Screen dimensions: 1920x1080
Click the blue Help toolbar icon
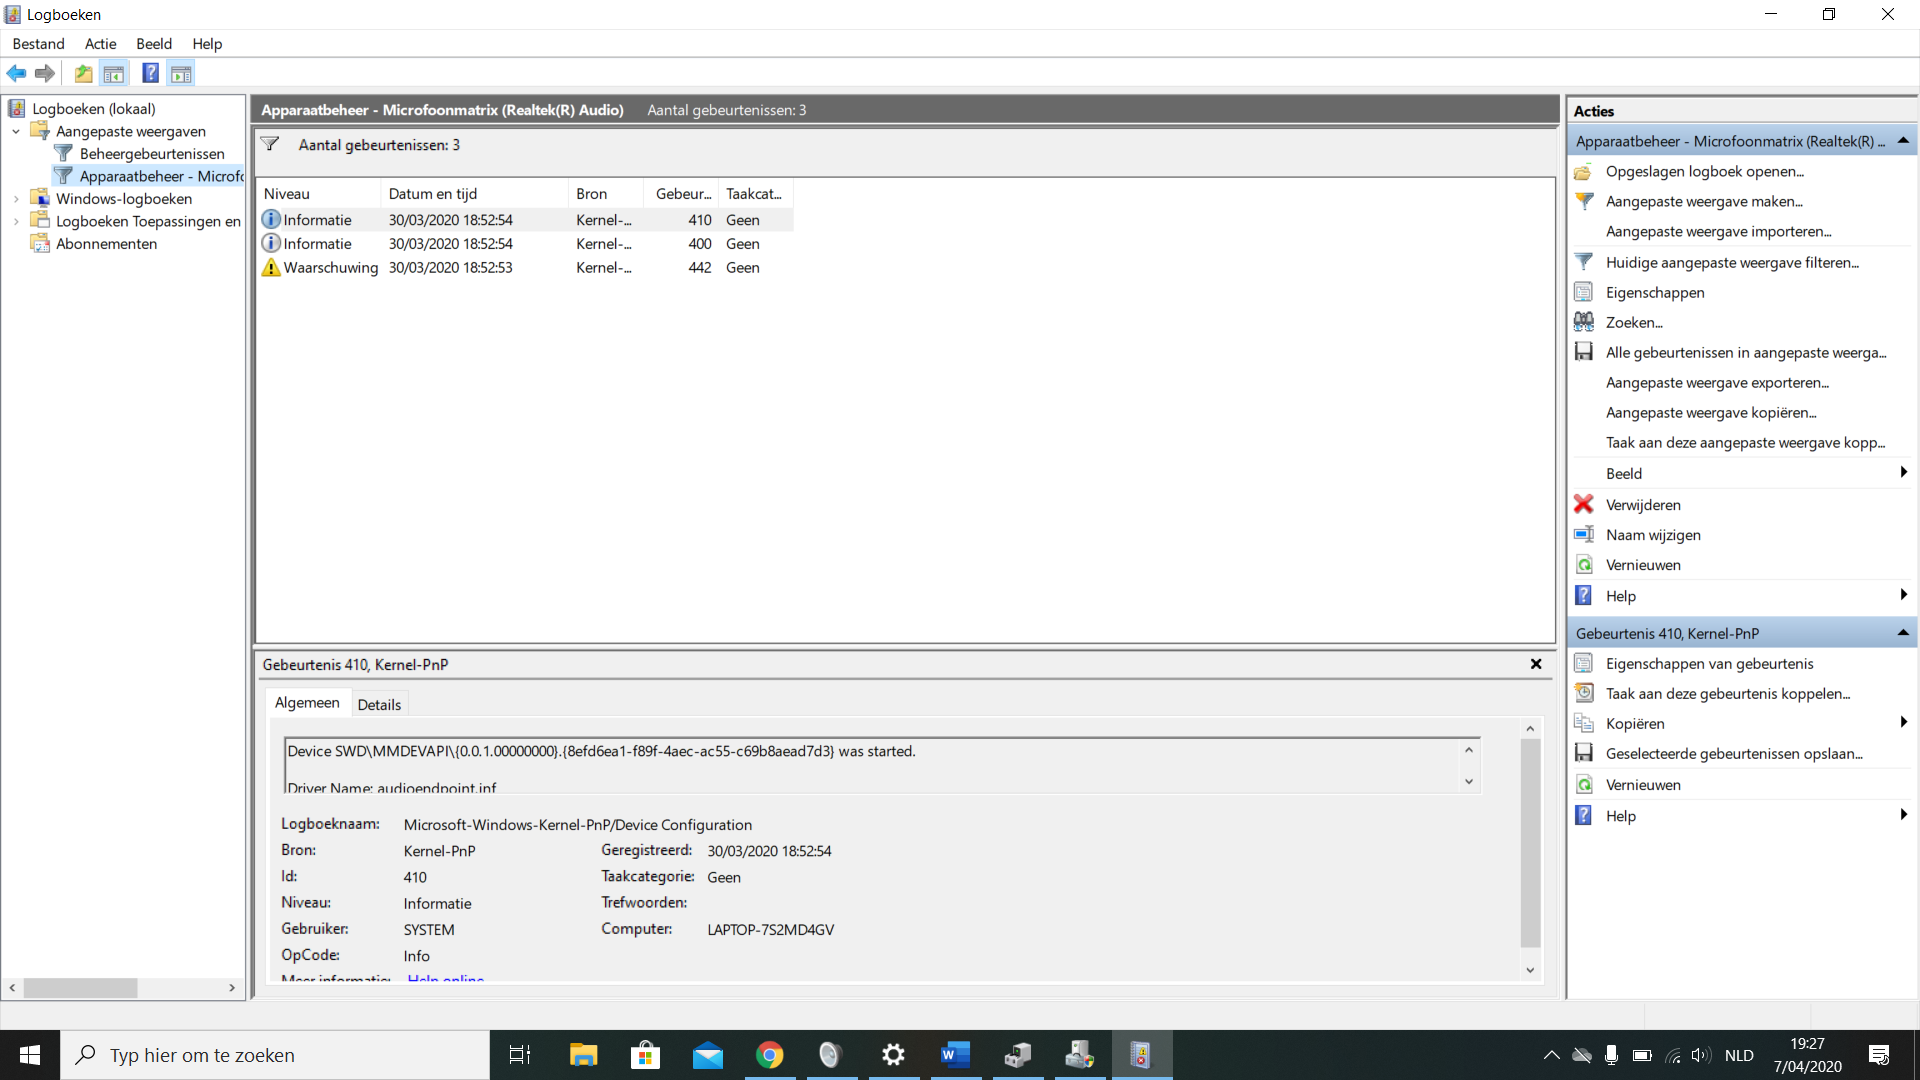coord(150,73)
